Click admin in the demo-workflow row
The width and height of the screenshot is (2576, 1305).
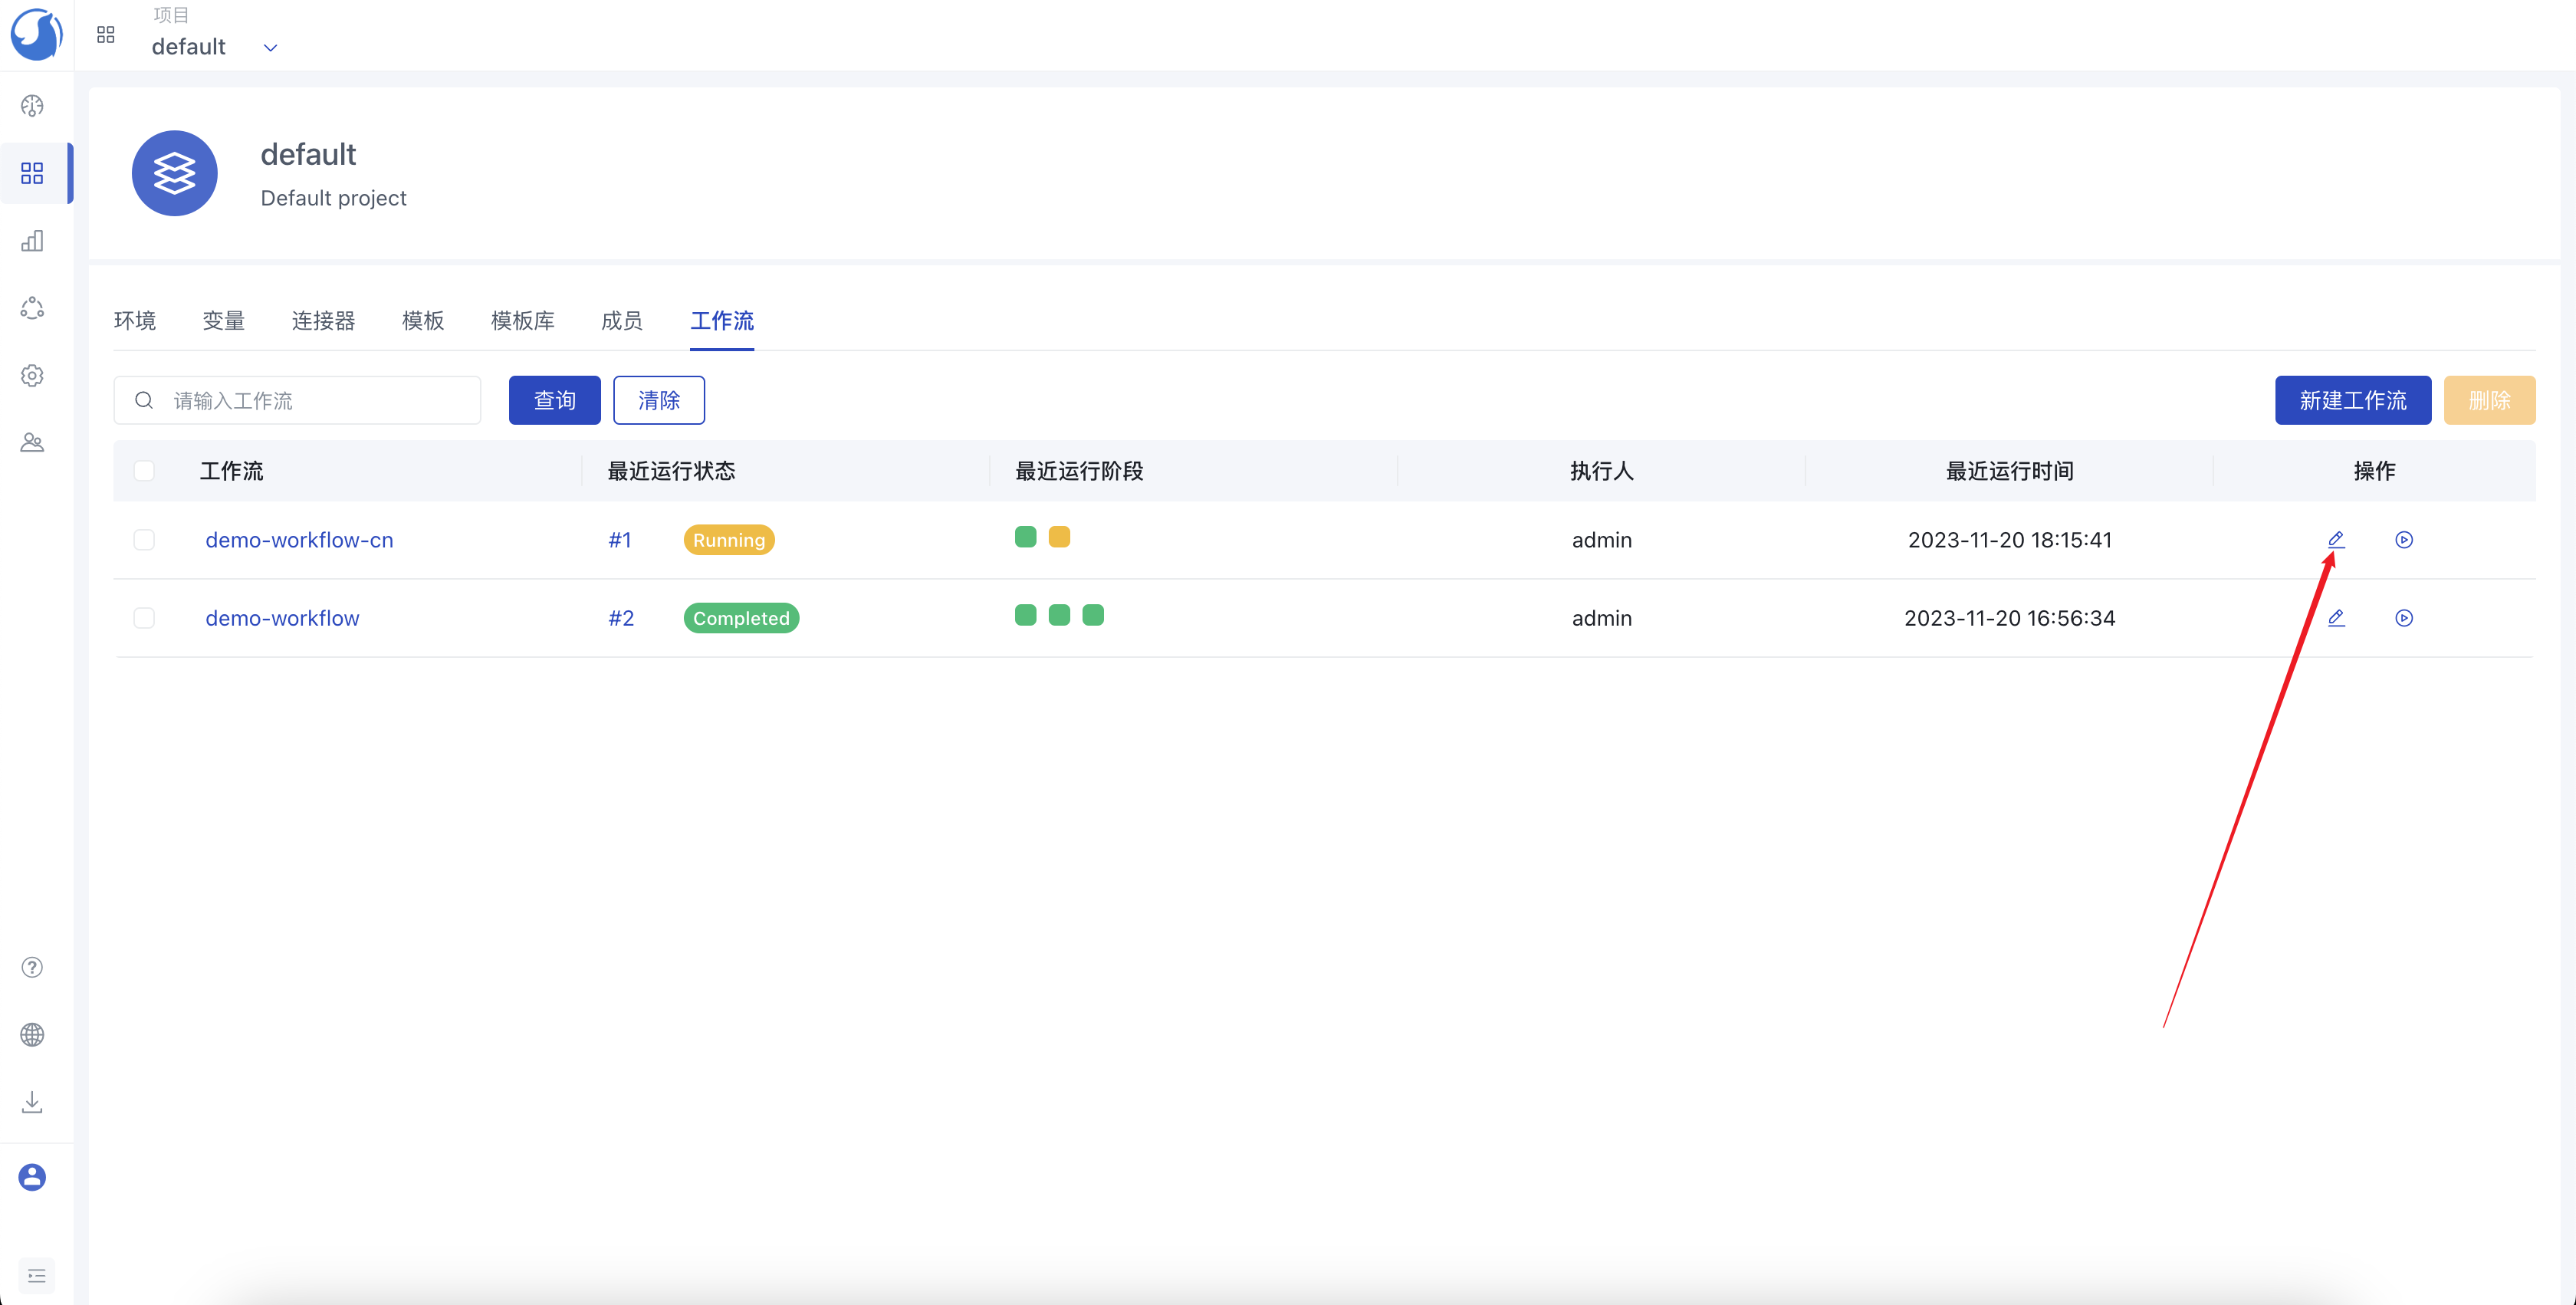click(x=1602, y=618)
